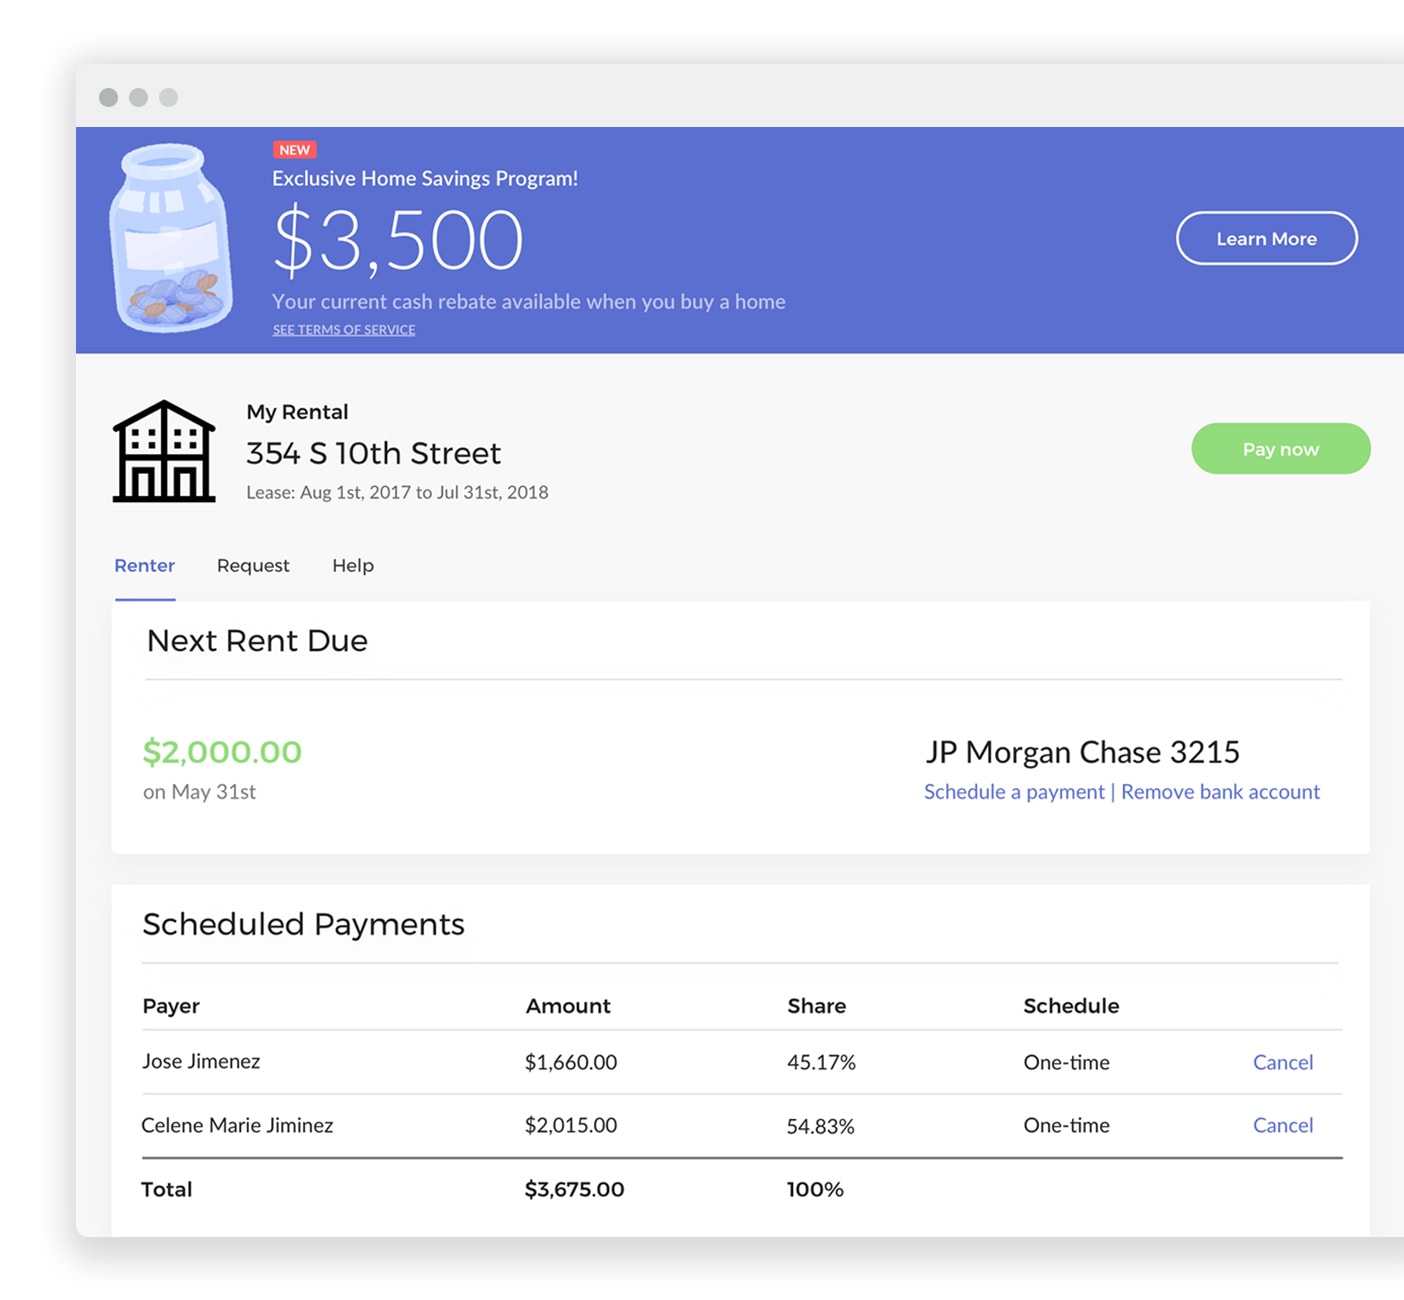
Task: Click the current cash rebate description text
Action: [x=528, y=302]
